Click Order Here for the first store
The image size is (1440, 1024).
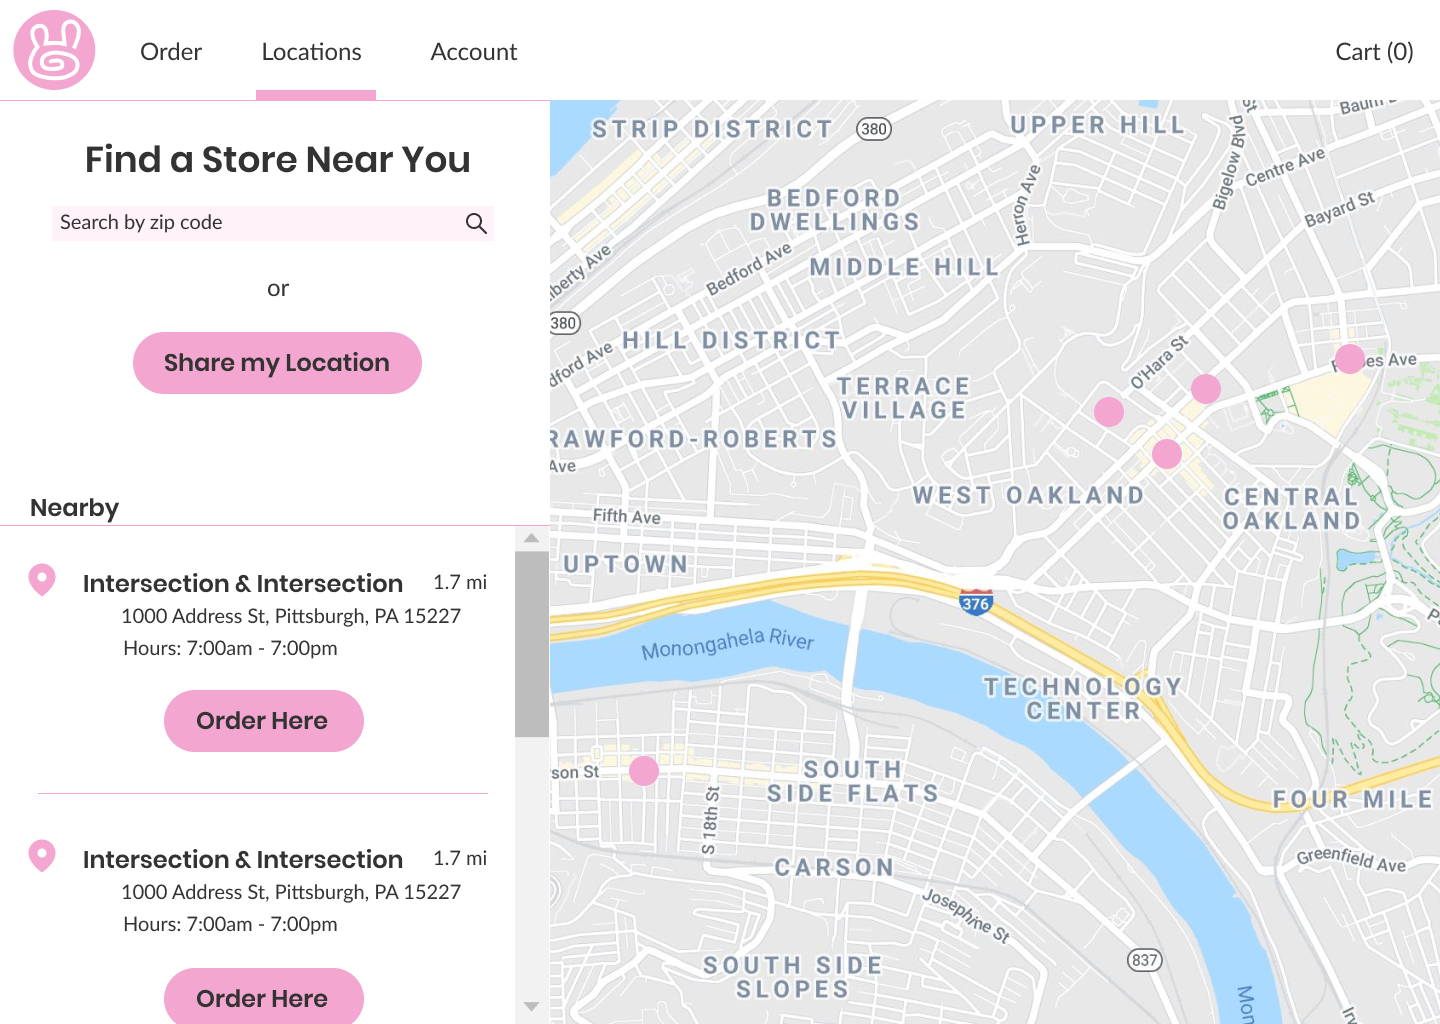(264, 721)
